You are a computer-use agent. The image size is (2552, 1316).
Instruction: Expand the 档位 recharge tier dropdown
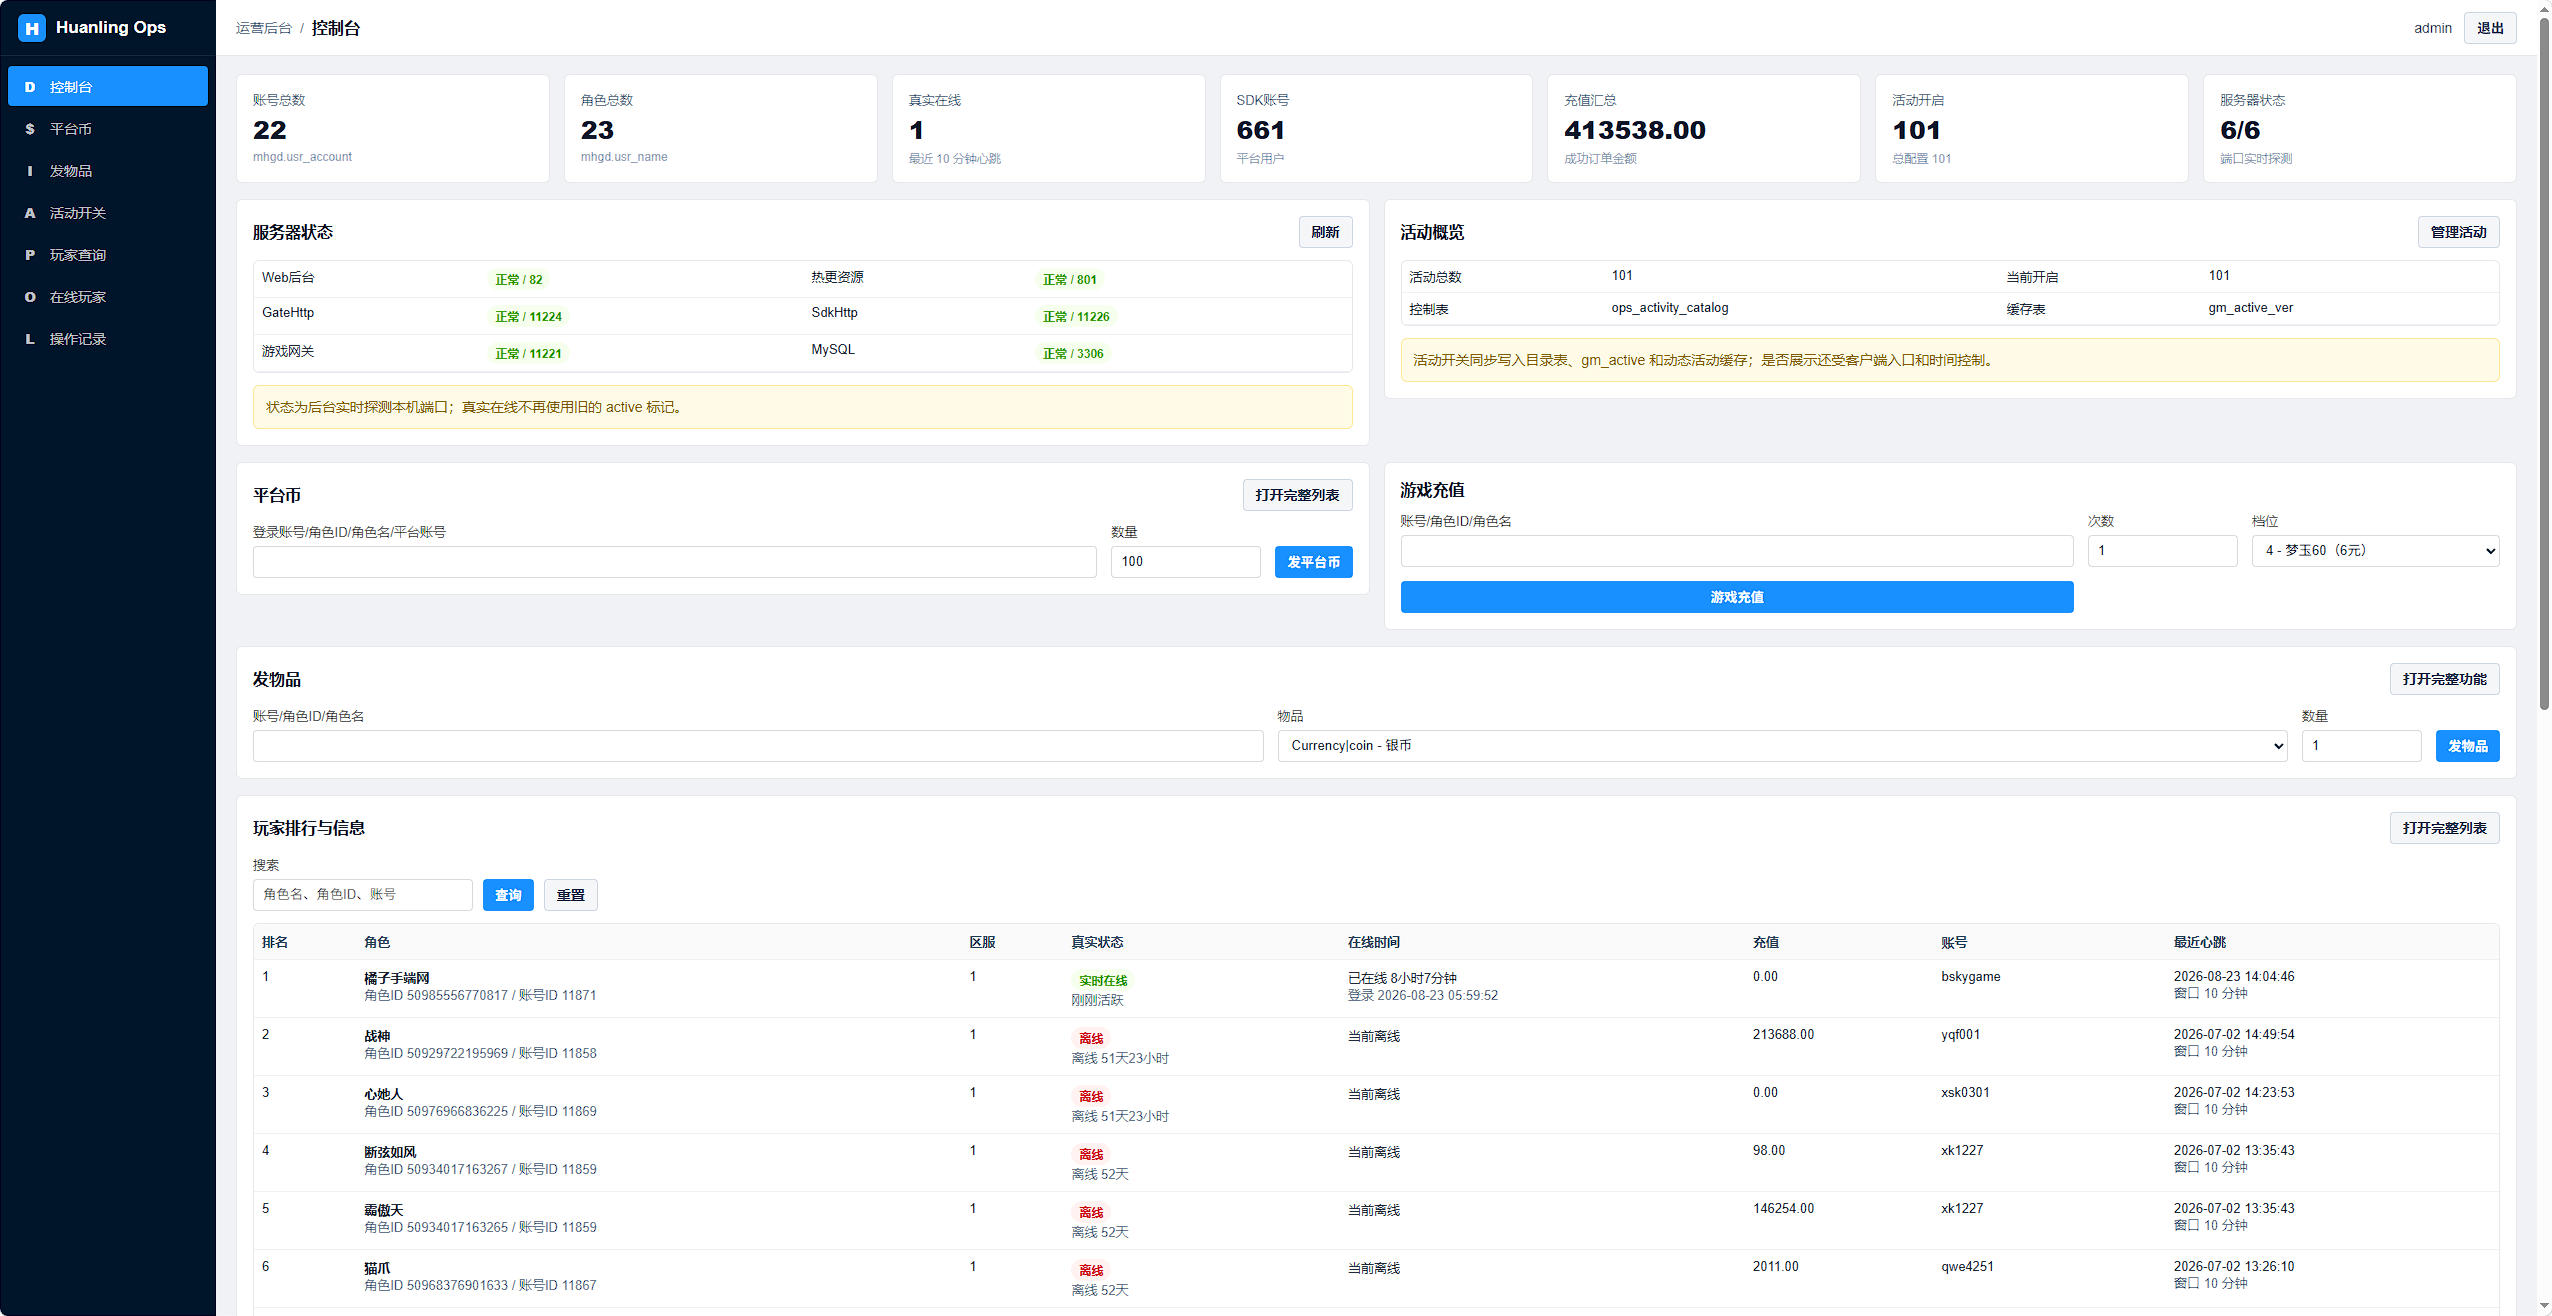(x=2375, y=551)
